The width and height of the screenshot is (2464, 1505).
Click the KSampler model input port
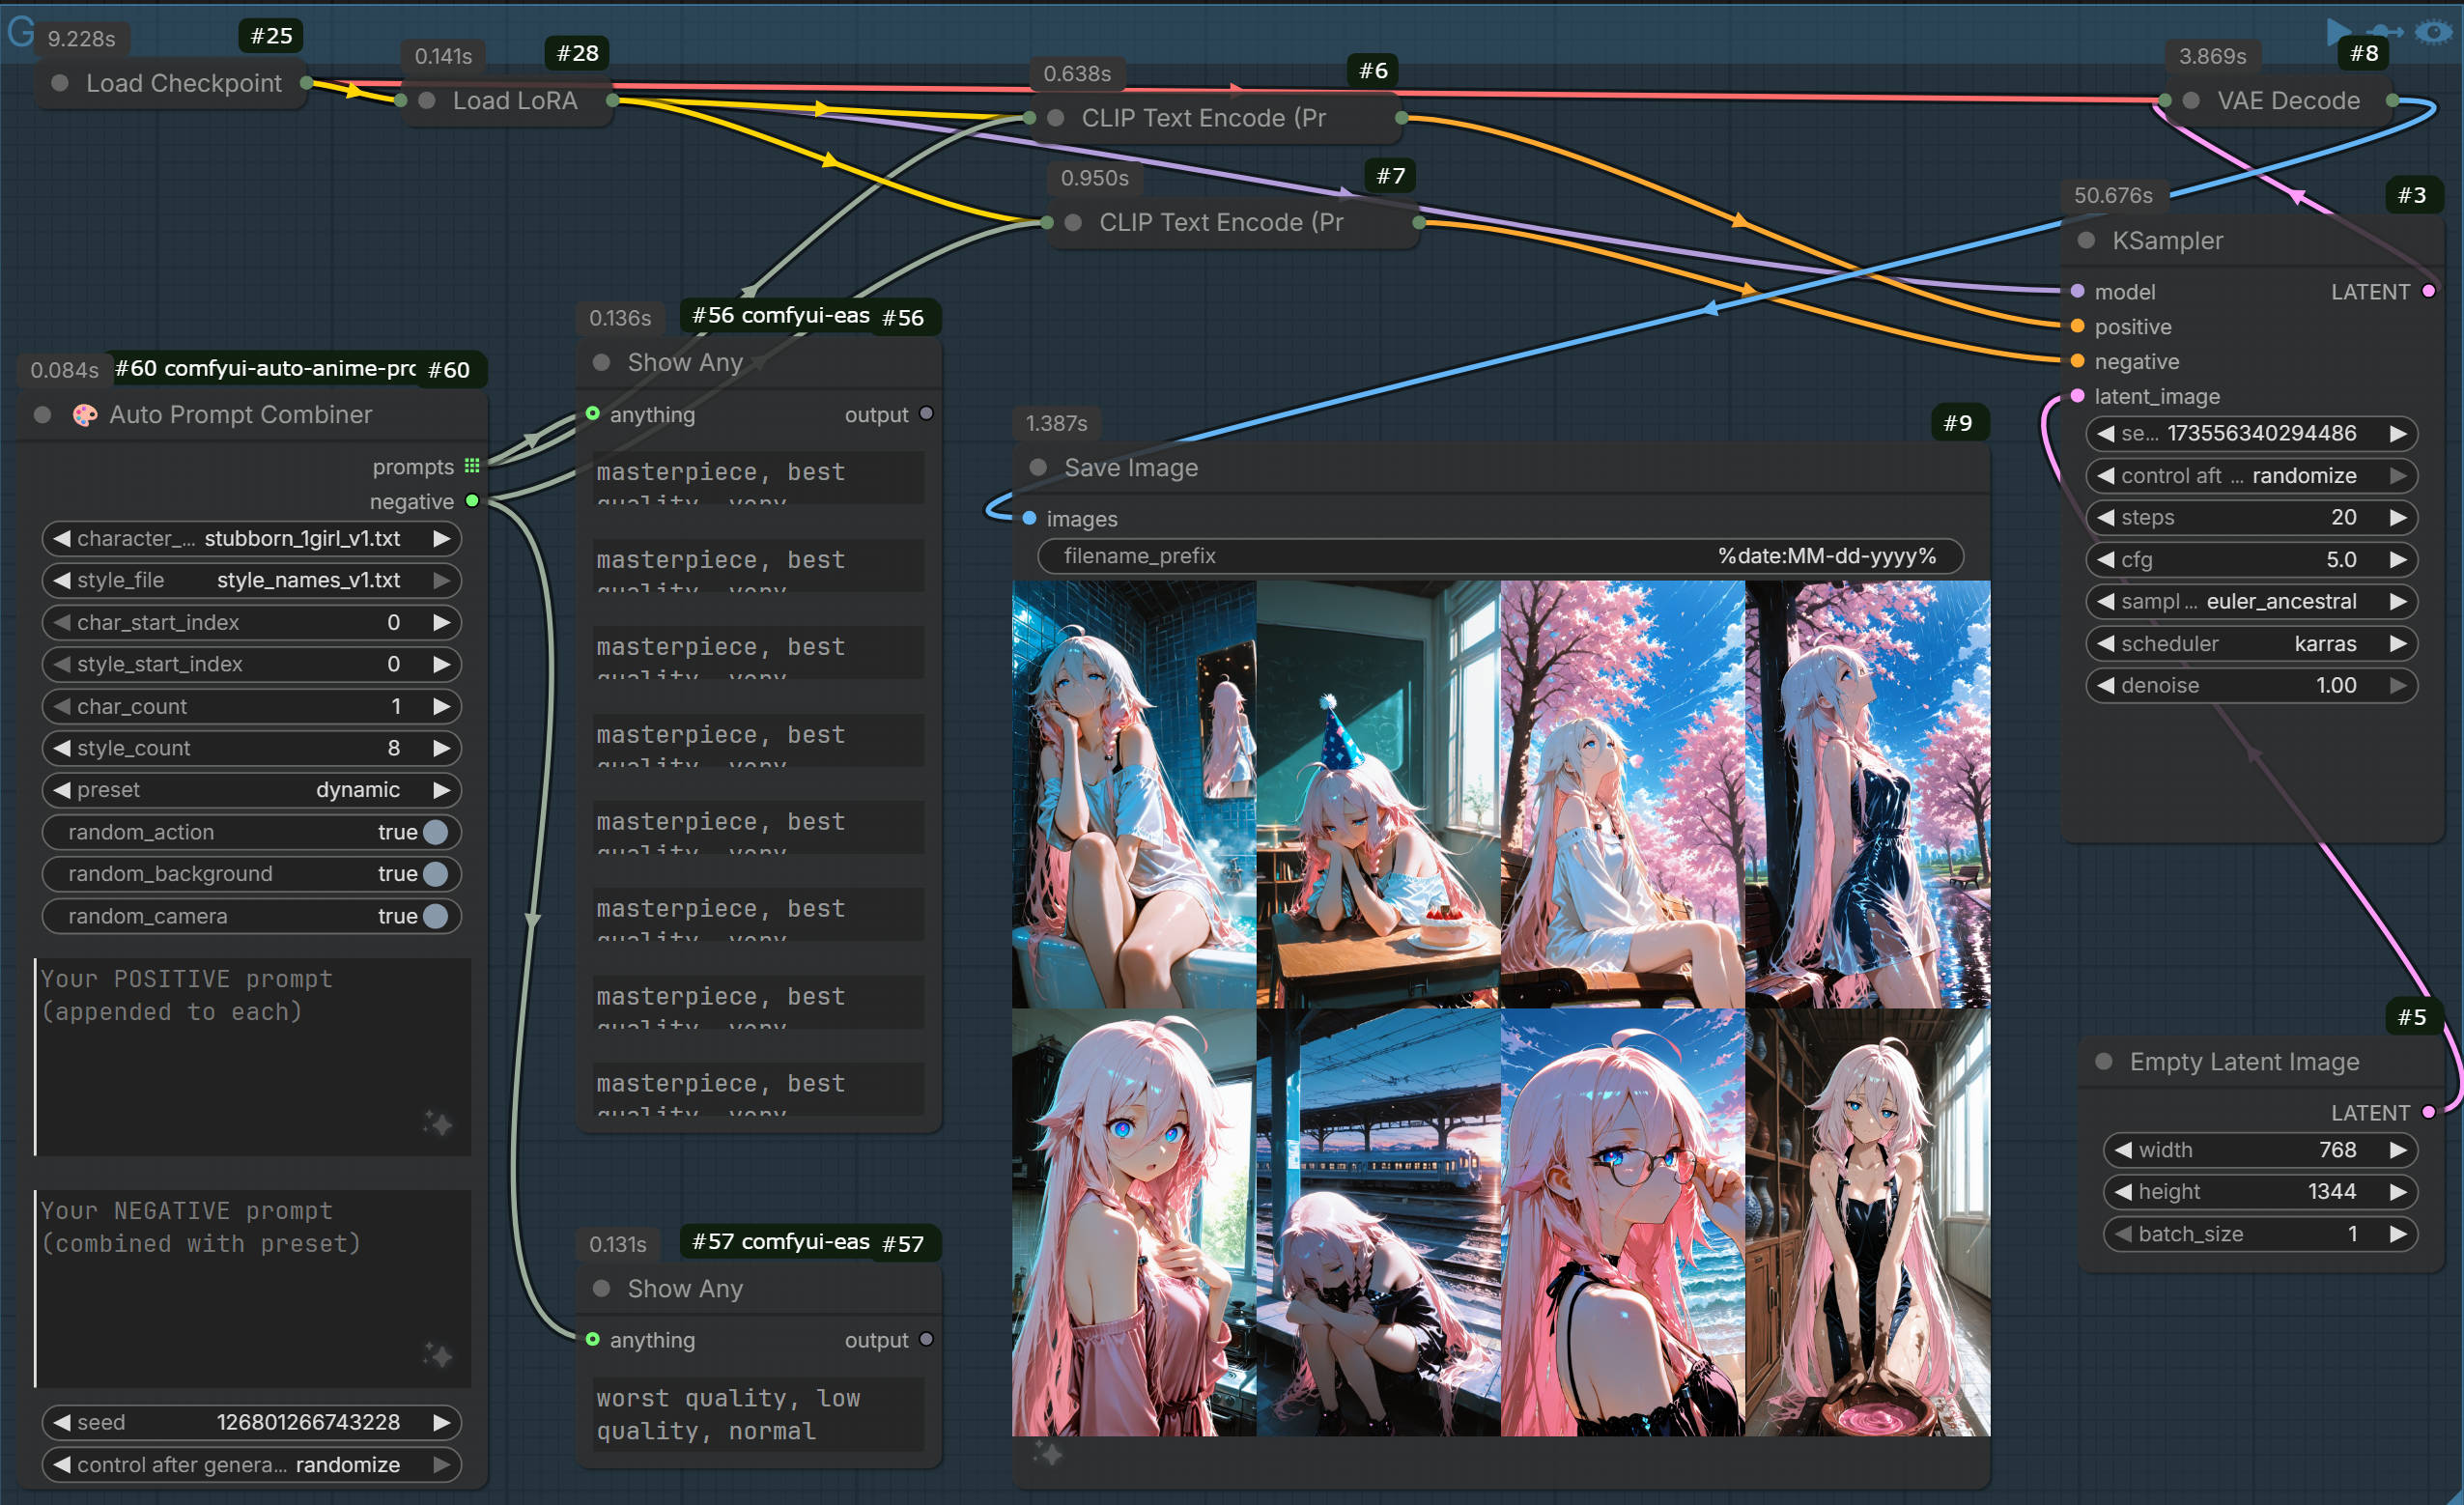click(x=2077, y=291)
